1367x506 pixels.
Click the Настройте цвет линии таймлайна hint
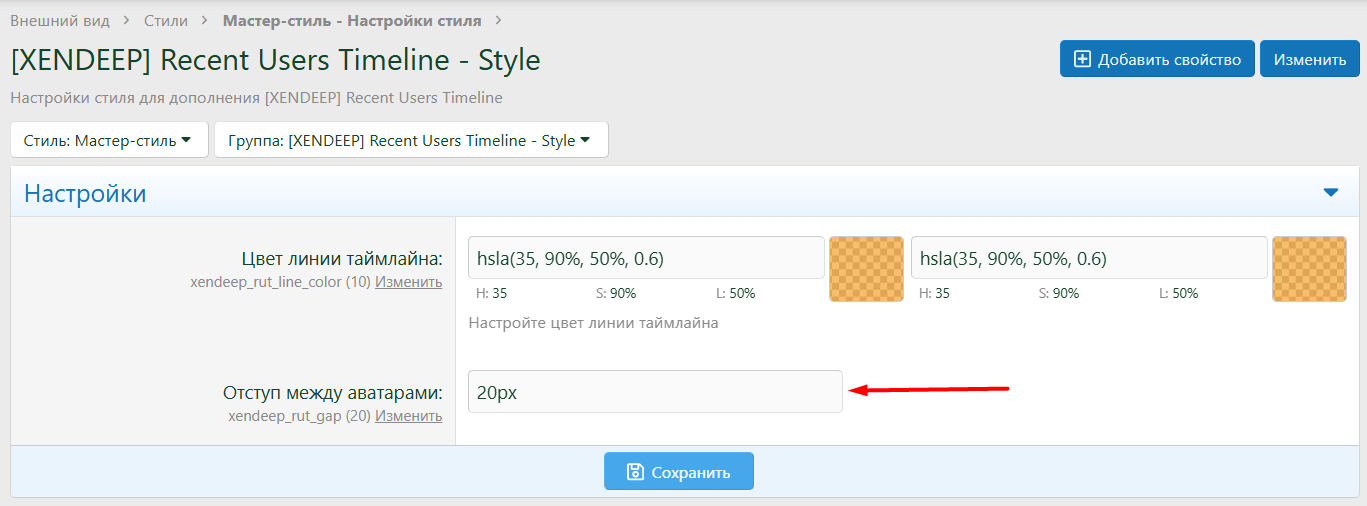pyautogui.click(x=593, y=323)
